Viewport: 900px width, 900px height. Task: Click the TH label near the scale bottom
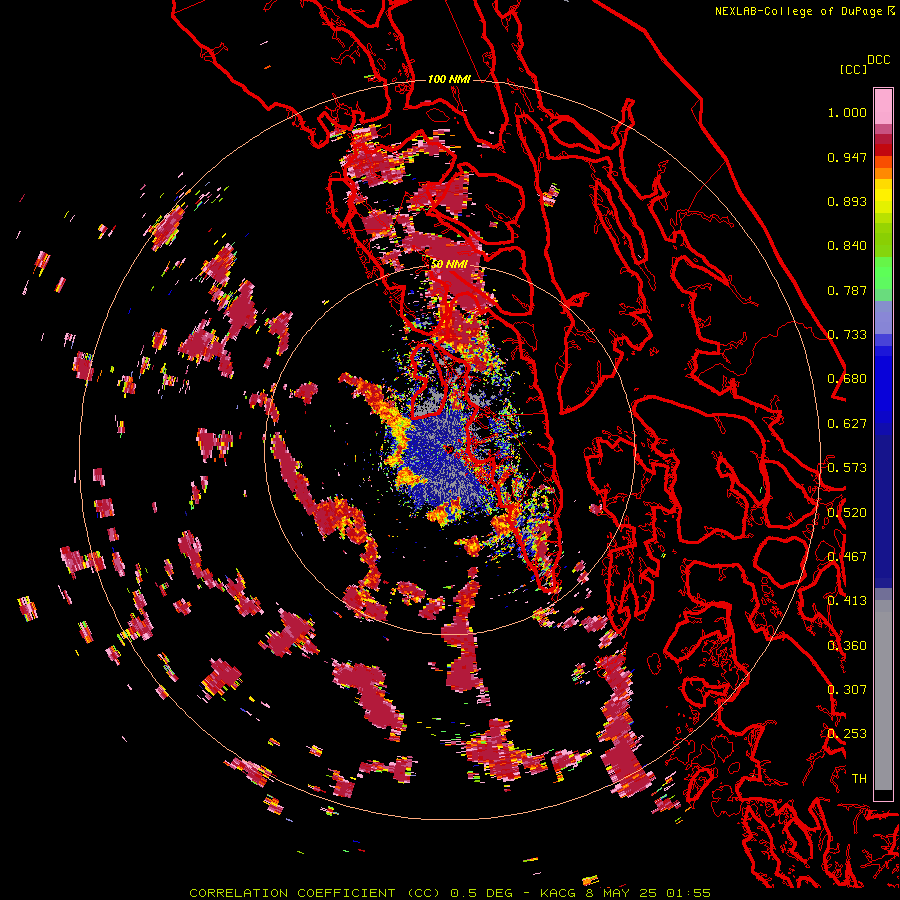859,779
